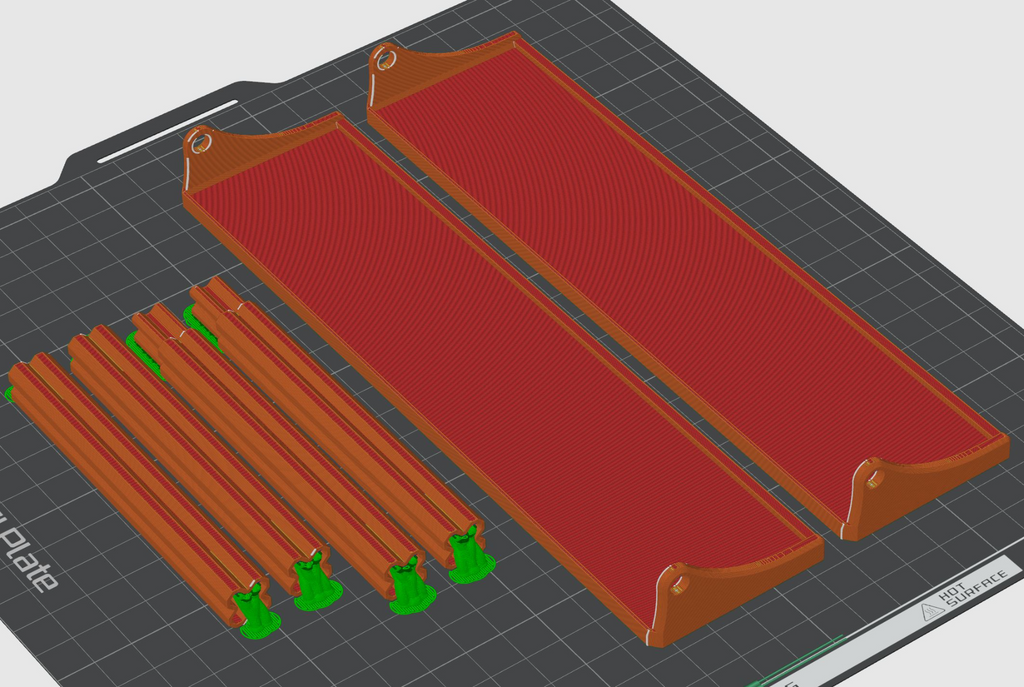Click green support under third rod's near end

point(410,589)
